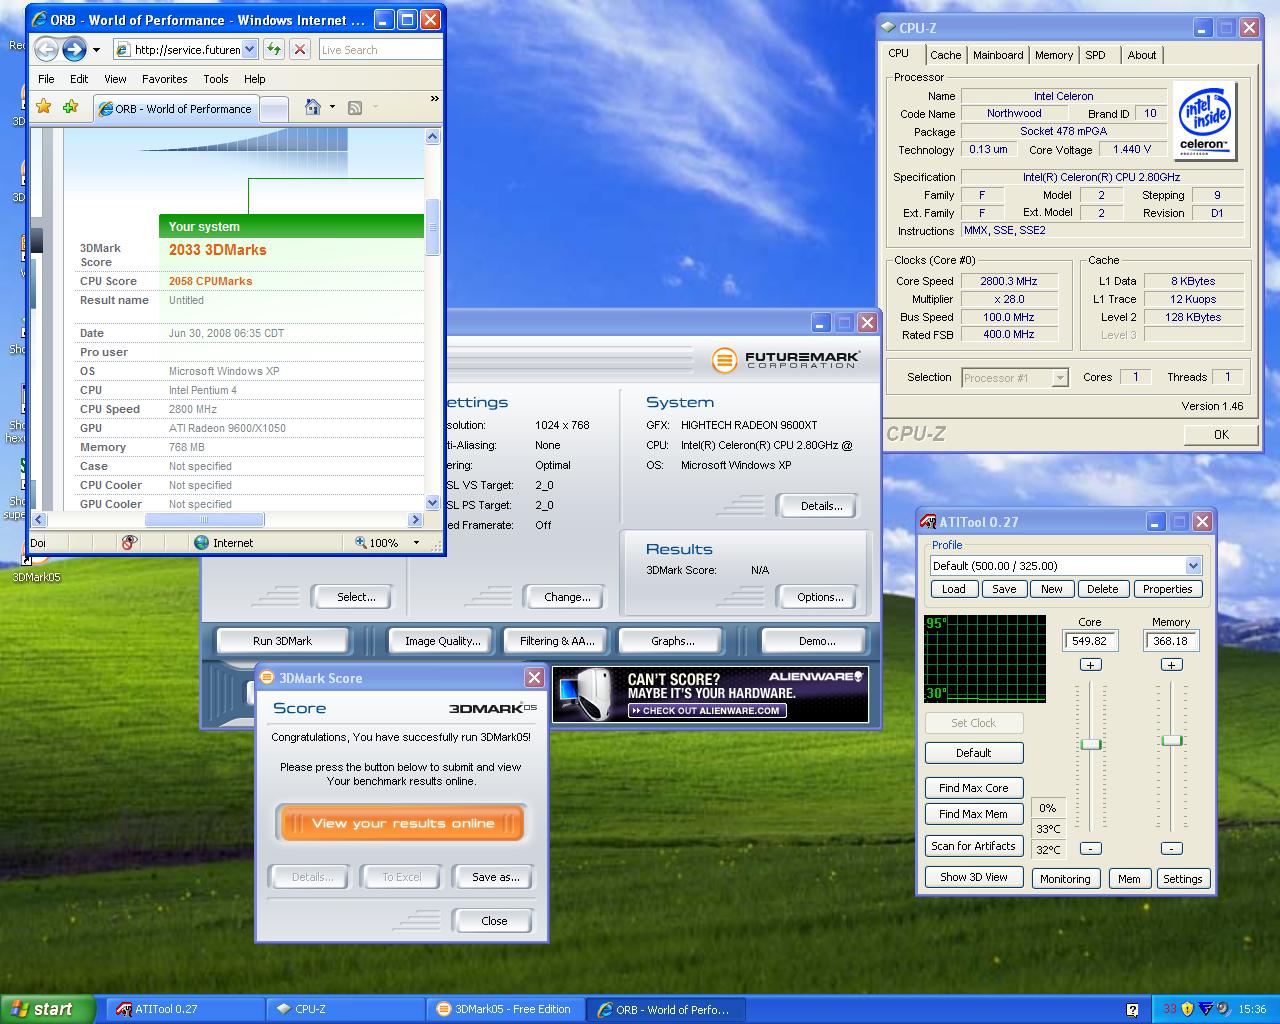Image resolution: width=1280 pixels, height=1024 pixels.
Task: Open the address bar URL dropdown
Action: point(249,49)
